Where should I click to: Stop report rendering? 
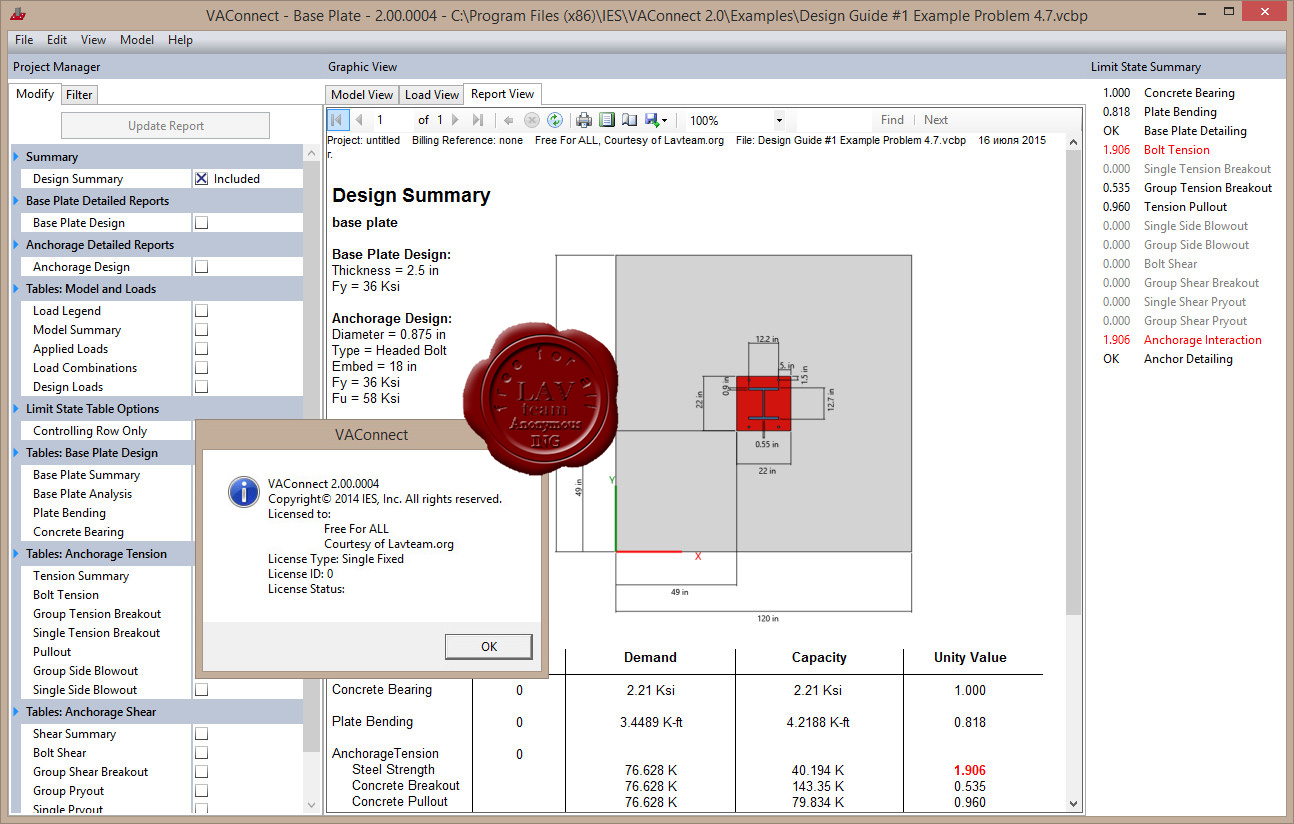click(x=532, y=120)
